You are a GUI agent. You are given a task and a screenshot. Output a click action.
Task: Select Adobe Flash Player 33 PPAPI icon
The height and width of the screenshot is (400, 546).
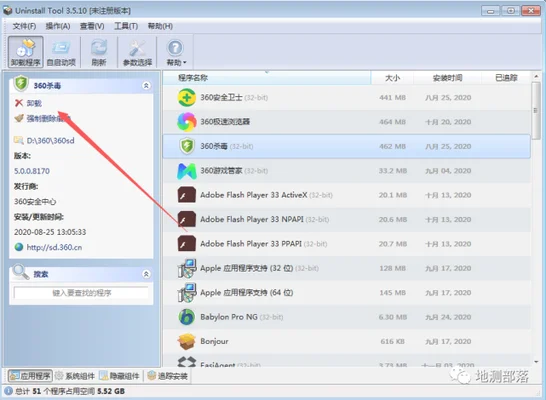tap(187, 244)
